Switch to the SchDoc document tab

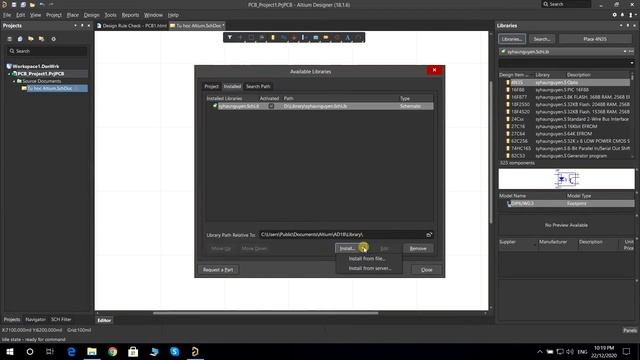pyautogui.click(x=197, y=26)
